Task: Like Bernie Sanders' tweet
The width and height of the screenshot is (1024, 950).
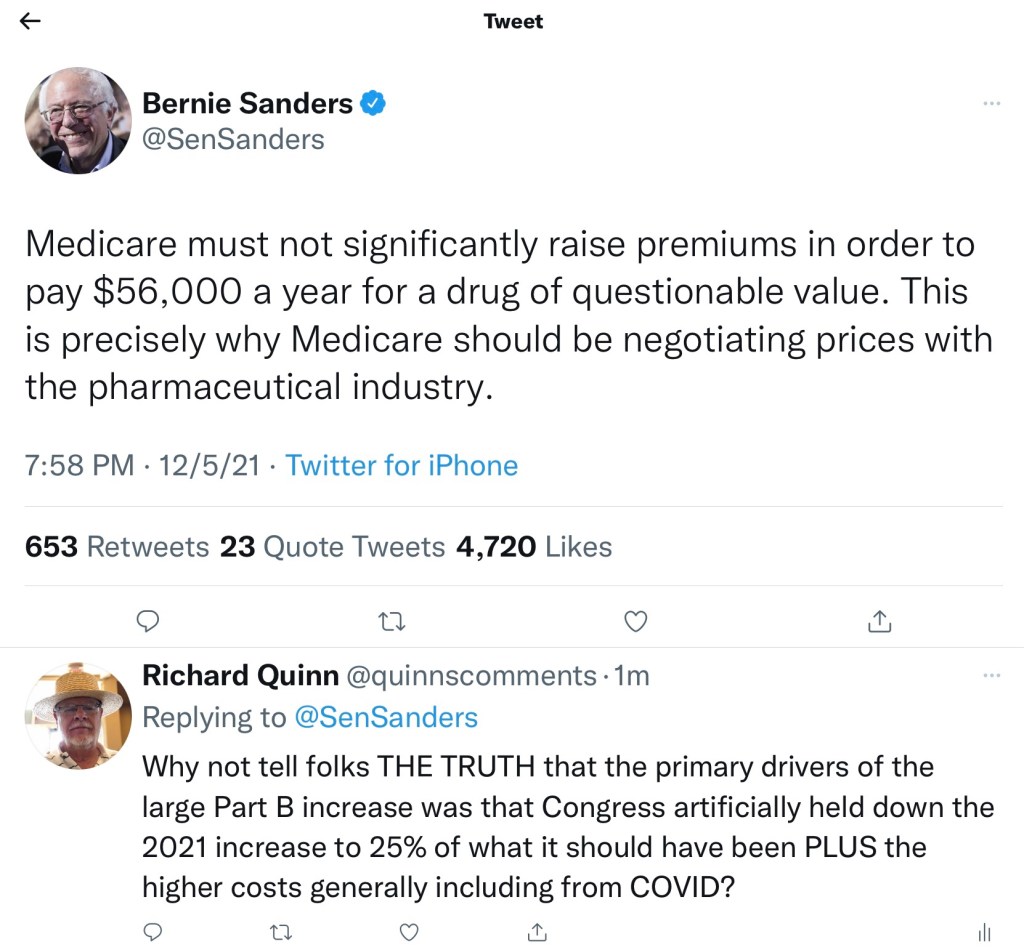Action: tap(635, 622)
